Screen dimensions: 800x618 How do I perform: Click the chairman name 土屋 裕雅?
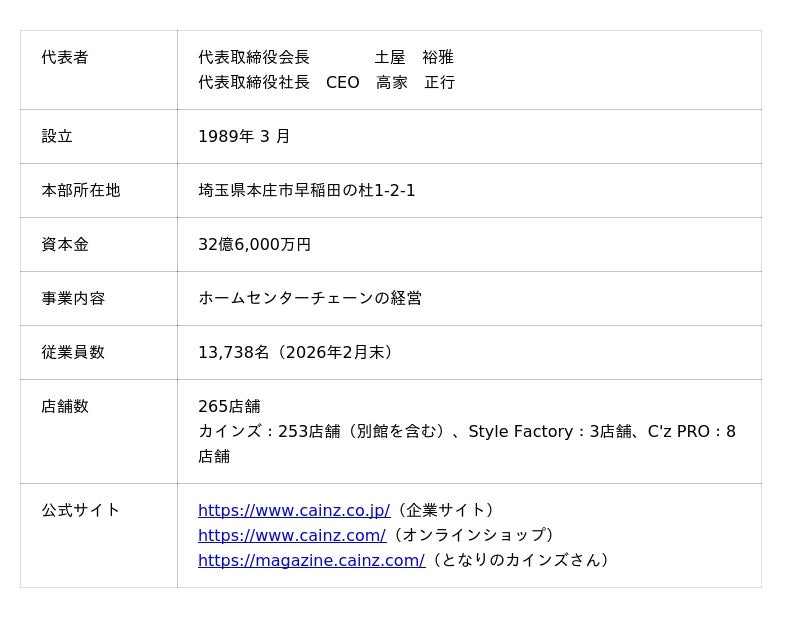[x=414, y=57]
